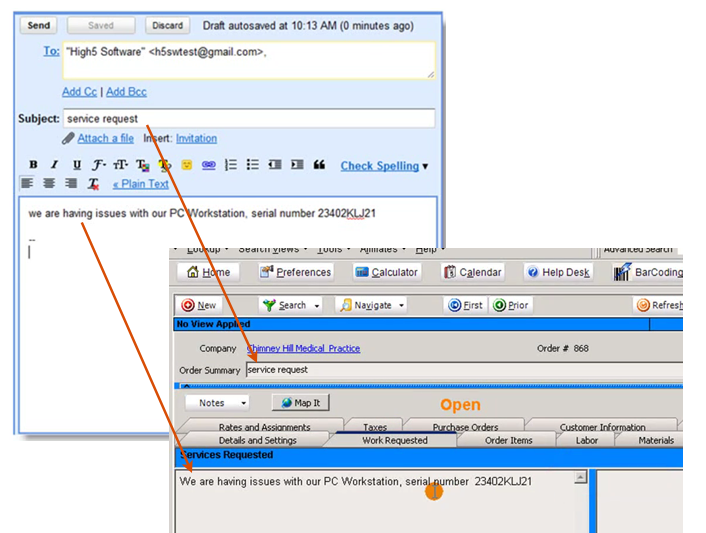Viewport: 706px width, 533px height.
Task: Insert an emoticon into the email
Action: (x=186, y=165)
